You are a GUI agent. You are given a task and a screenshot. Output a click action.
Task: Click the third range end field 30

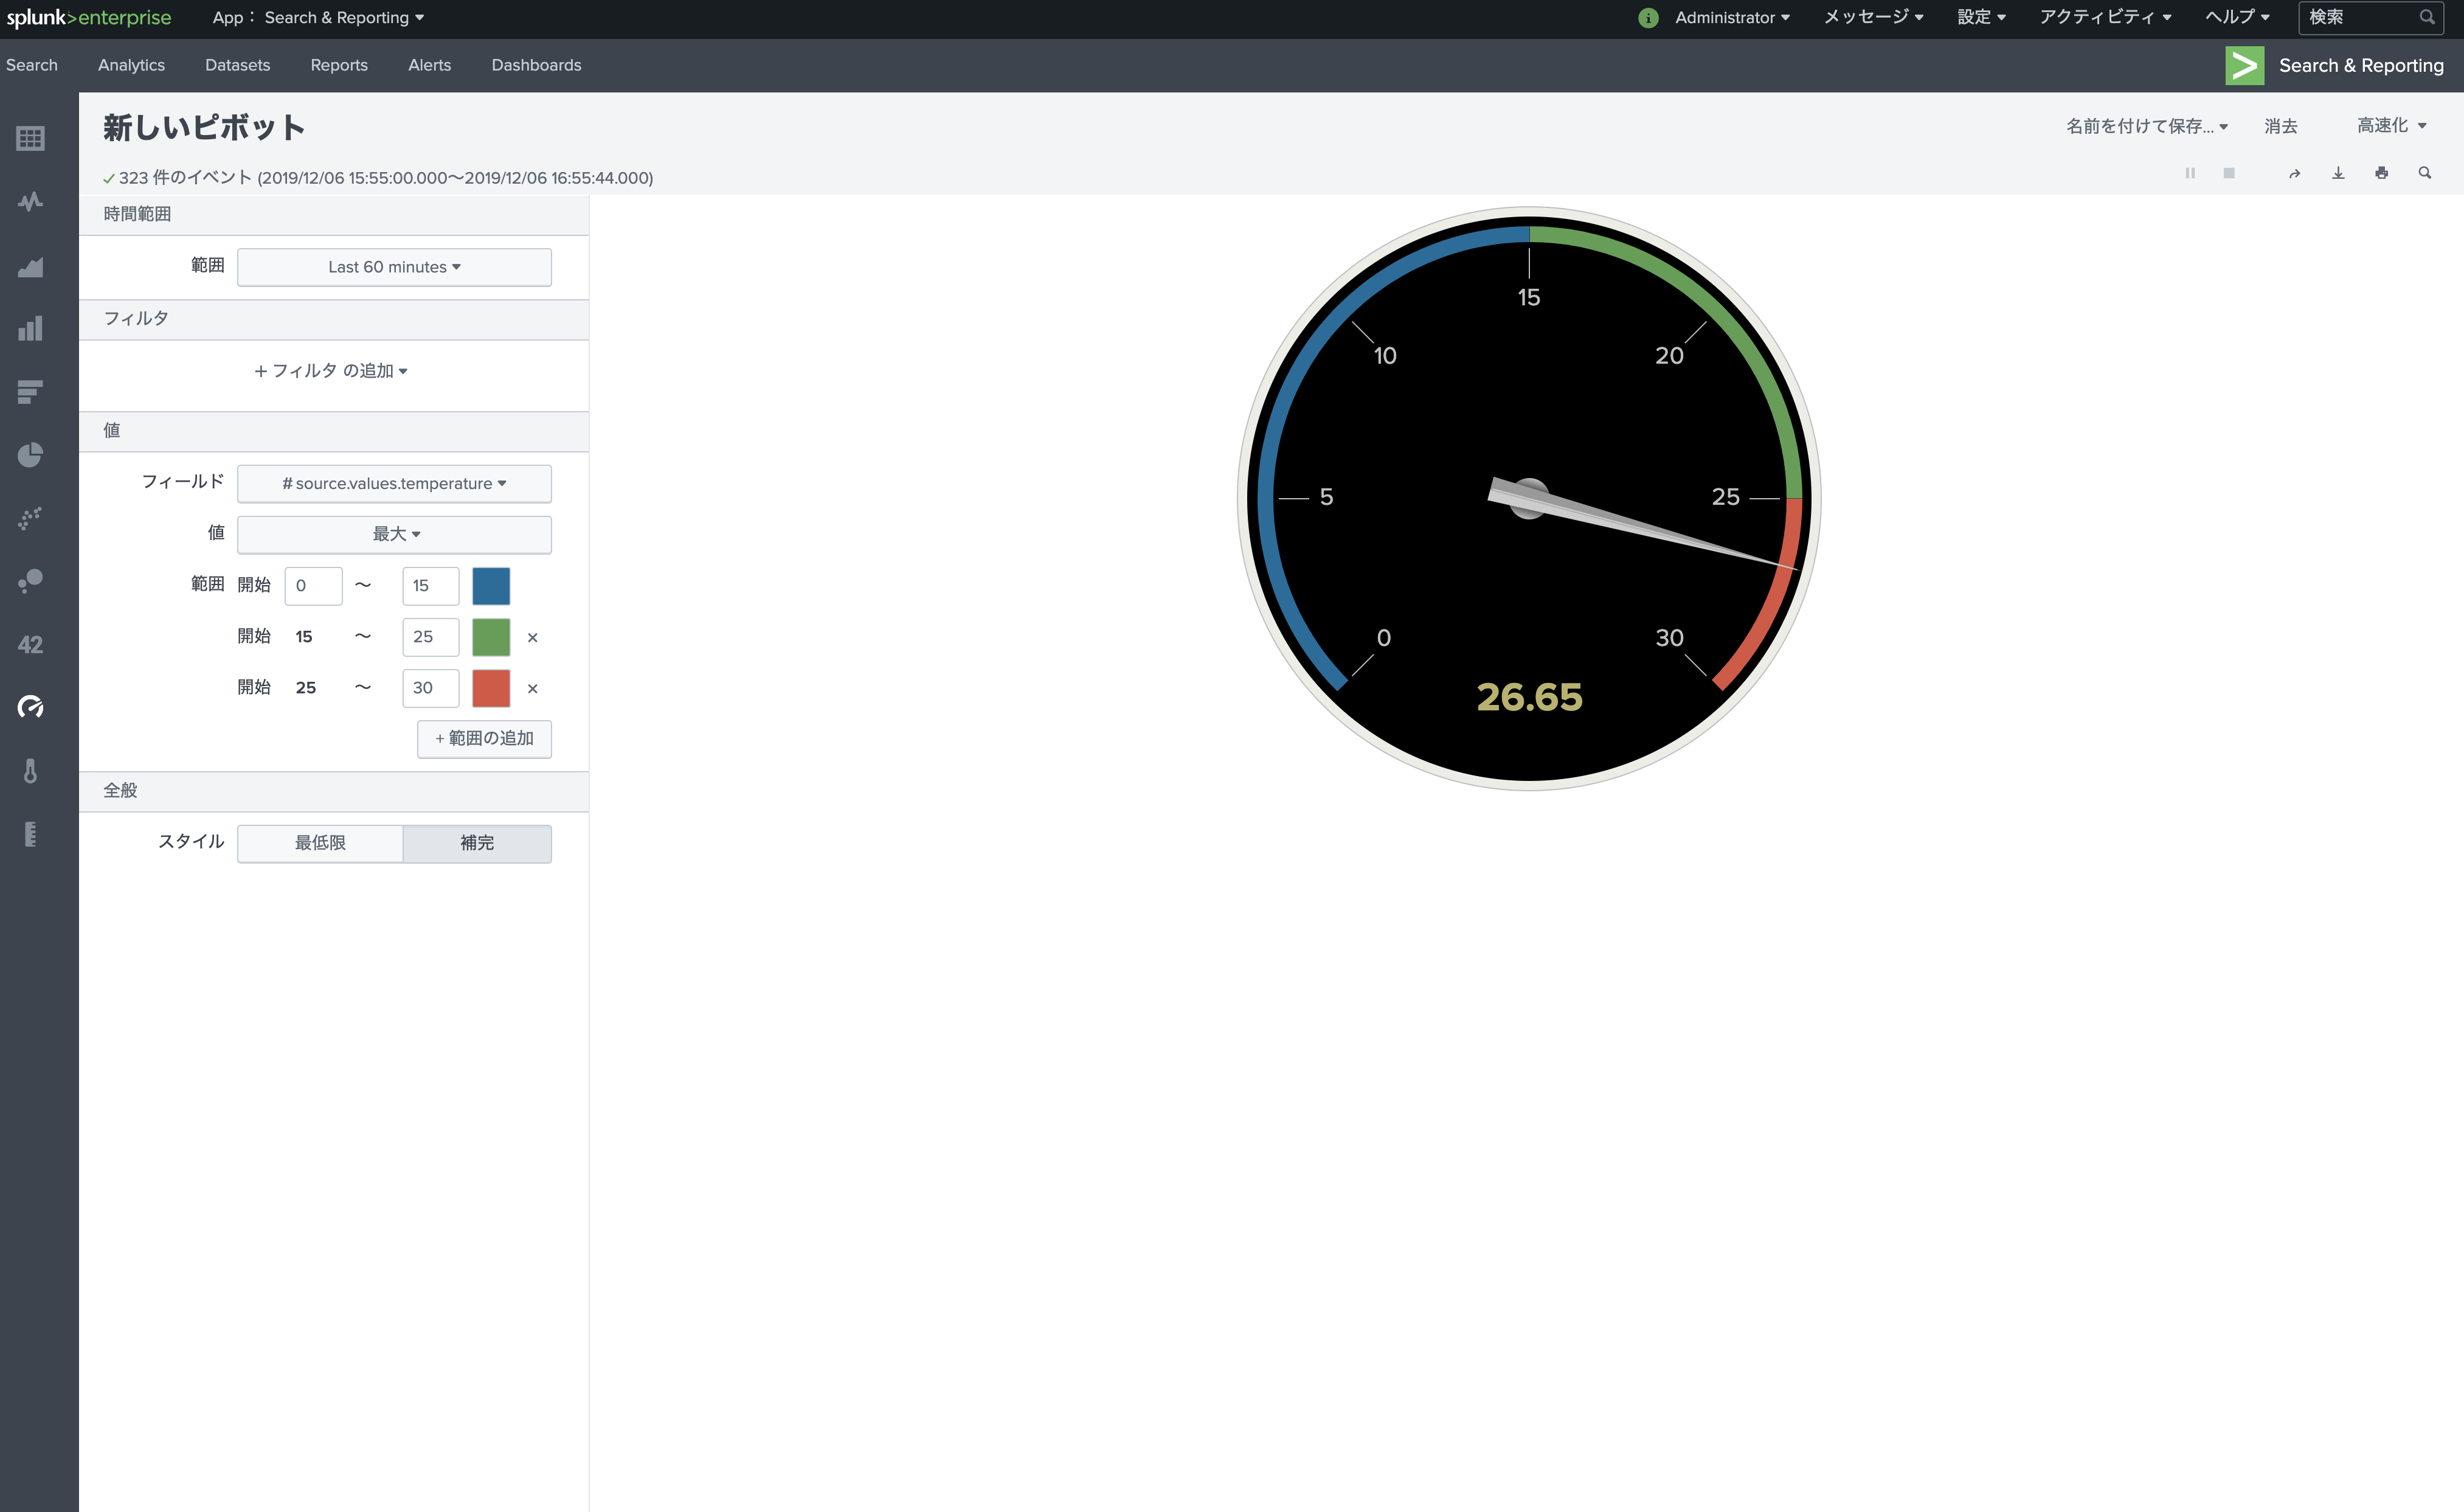pyautogui.click(x=431, y=689)
